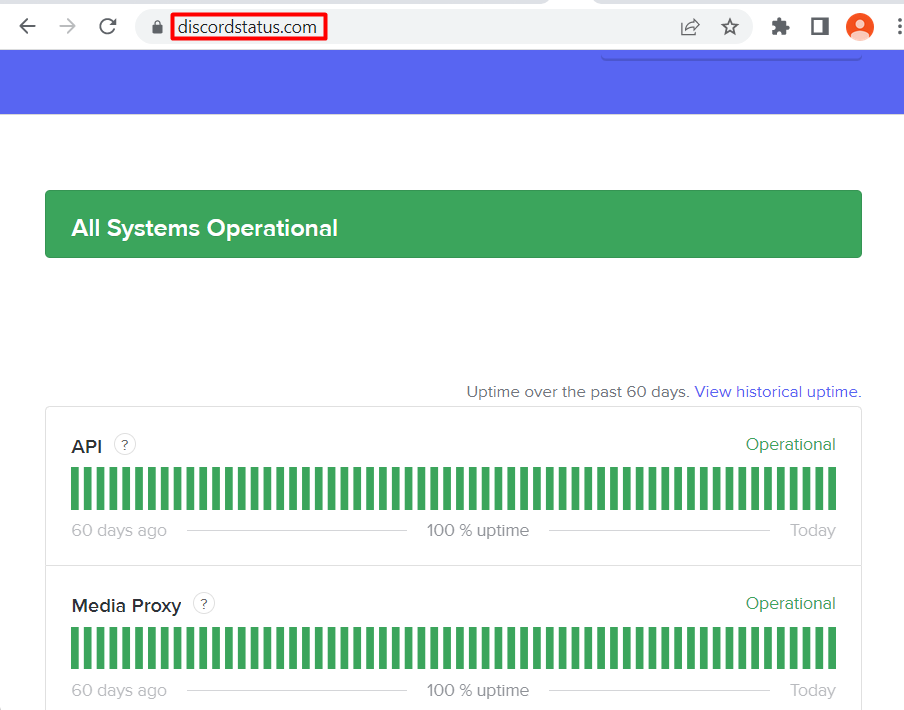Click the API Operational status text
904x710 pixels.
pos(790,444)
